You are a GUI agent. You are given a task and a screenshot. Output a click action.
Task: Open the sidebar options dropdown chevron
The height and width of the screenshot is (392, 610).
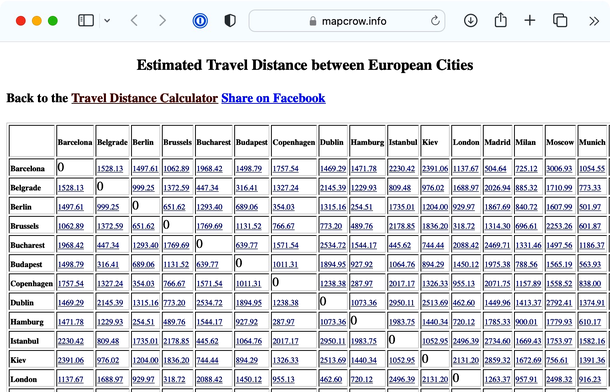(x=107, y=21)
